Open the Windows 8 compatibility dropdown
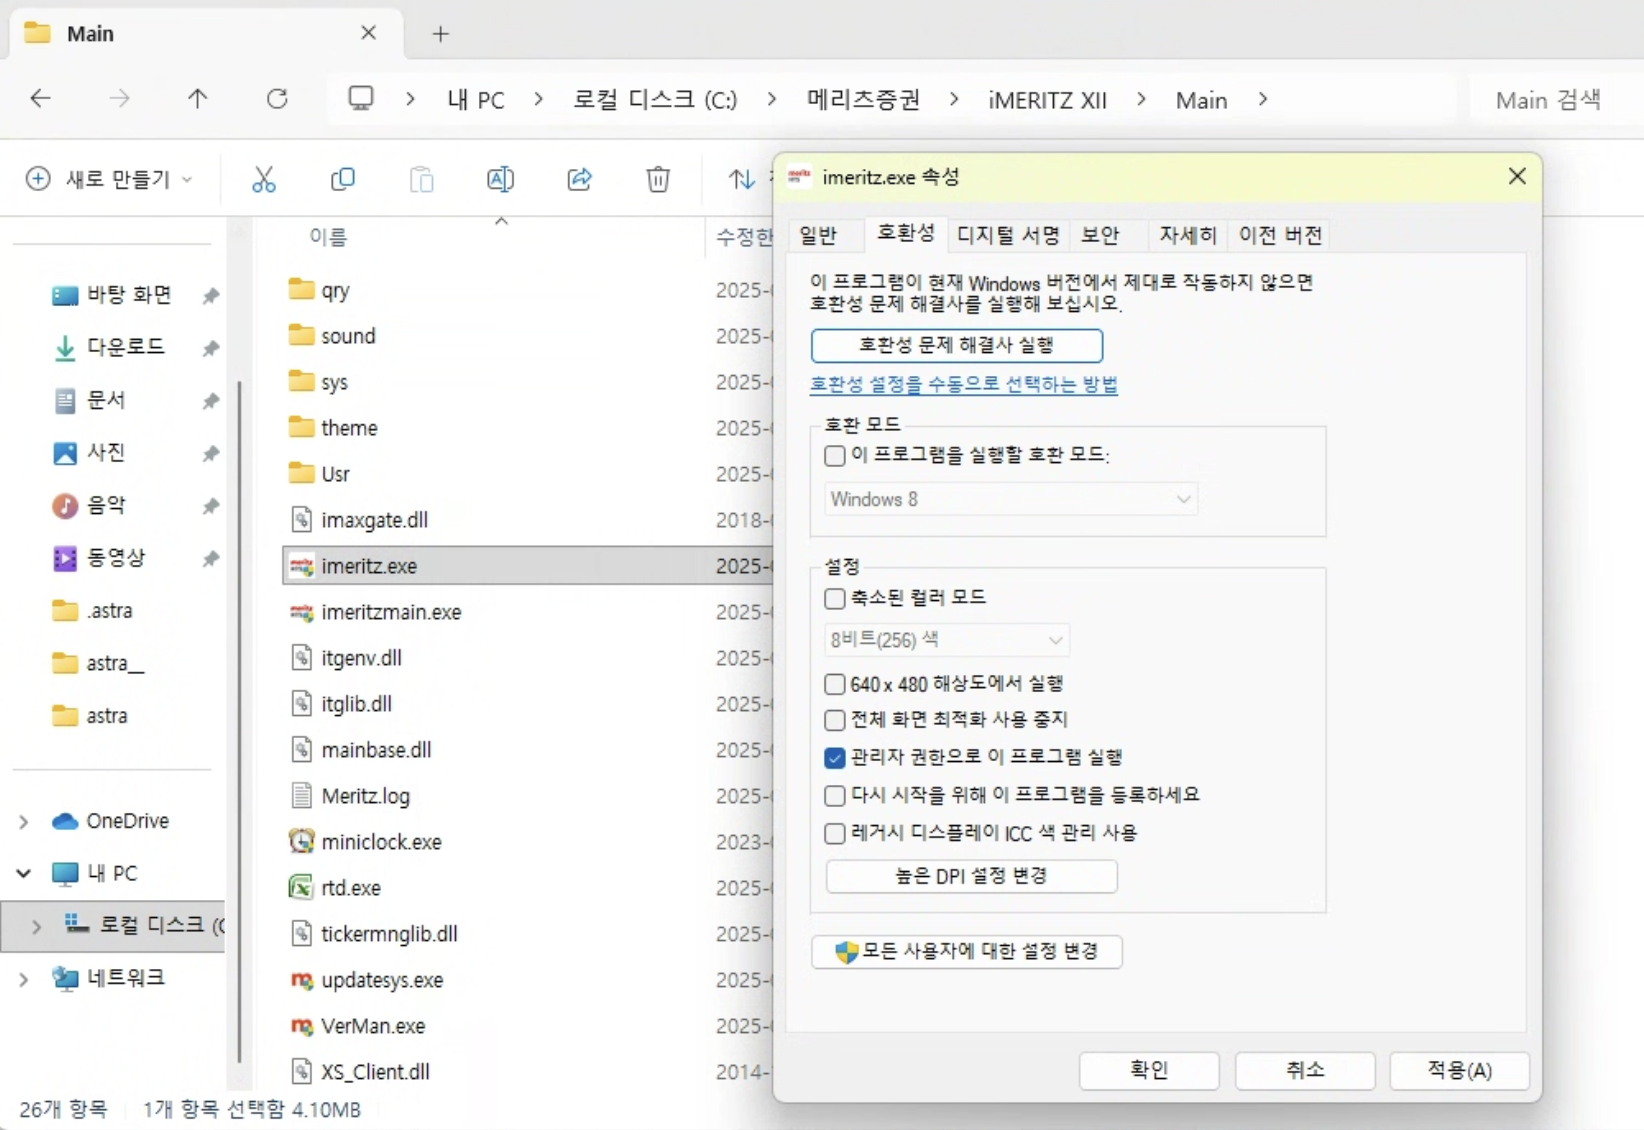The width and height of the screenshot is (1644, 1130). 1010,499
